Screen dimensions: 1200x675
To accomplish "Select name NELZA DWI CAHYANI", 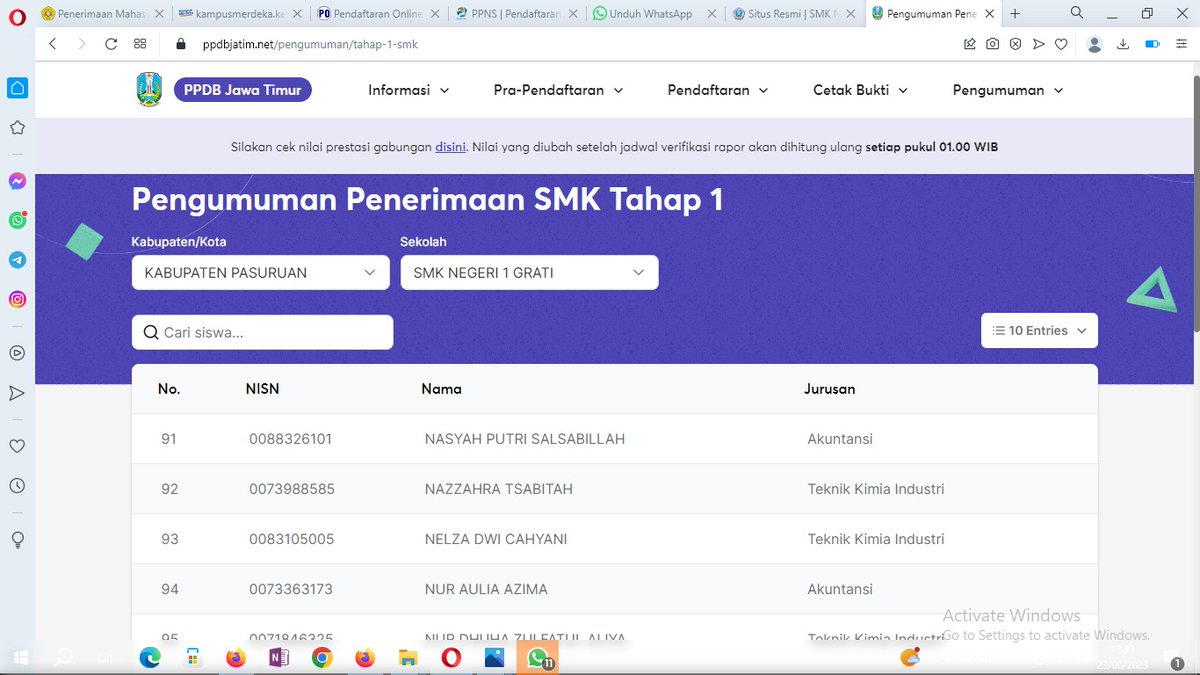I will click(496, 539).
